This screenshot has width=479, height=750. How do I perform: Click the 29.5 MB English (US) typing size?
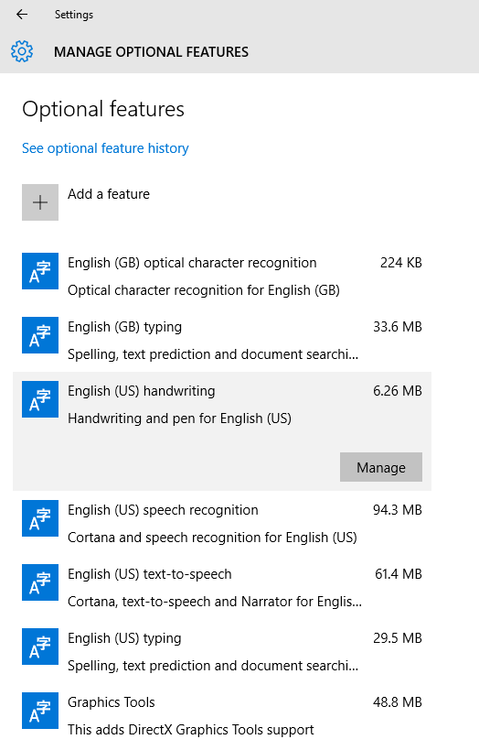pos(398,638)
